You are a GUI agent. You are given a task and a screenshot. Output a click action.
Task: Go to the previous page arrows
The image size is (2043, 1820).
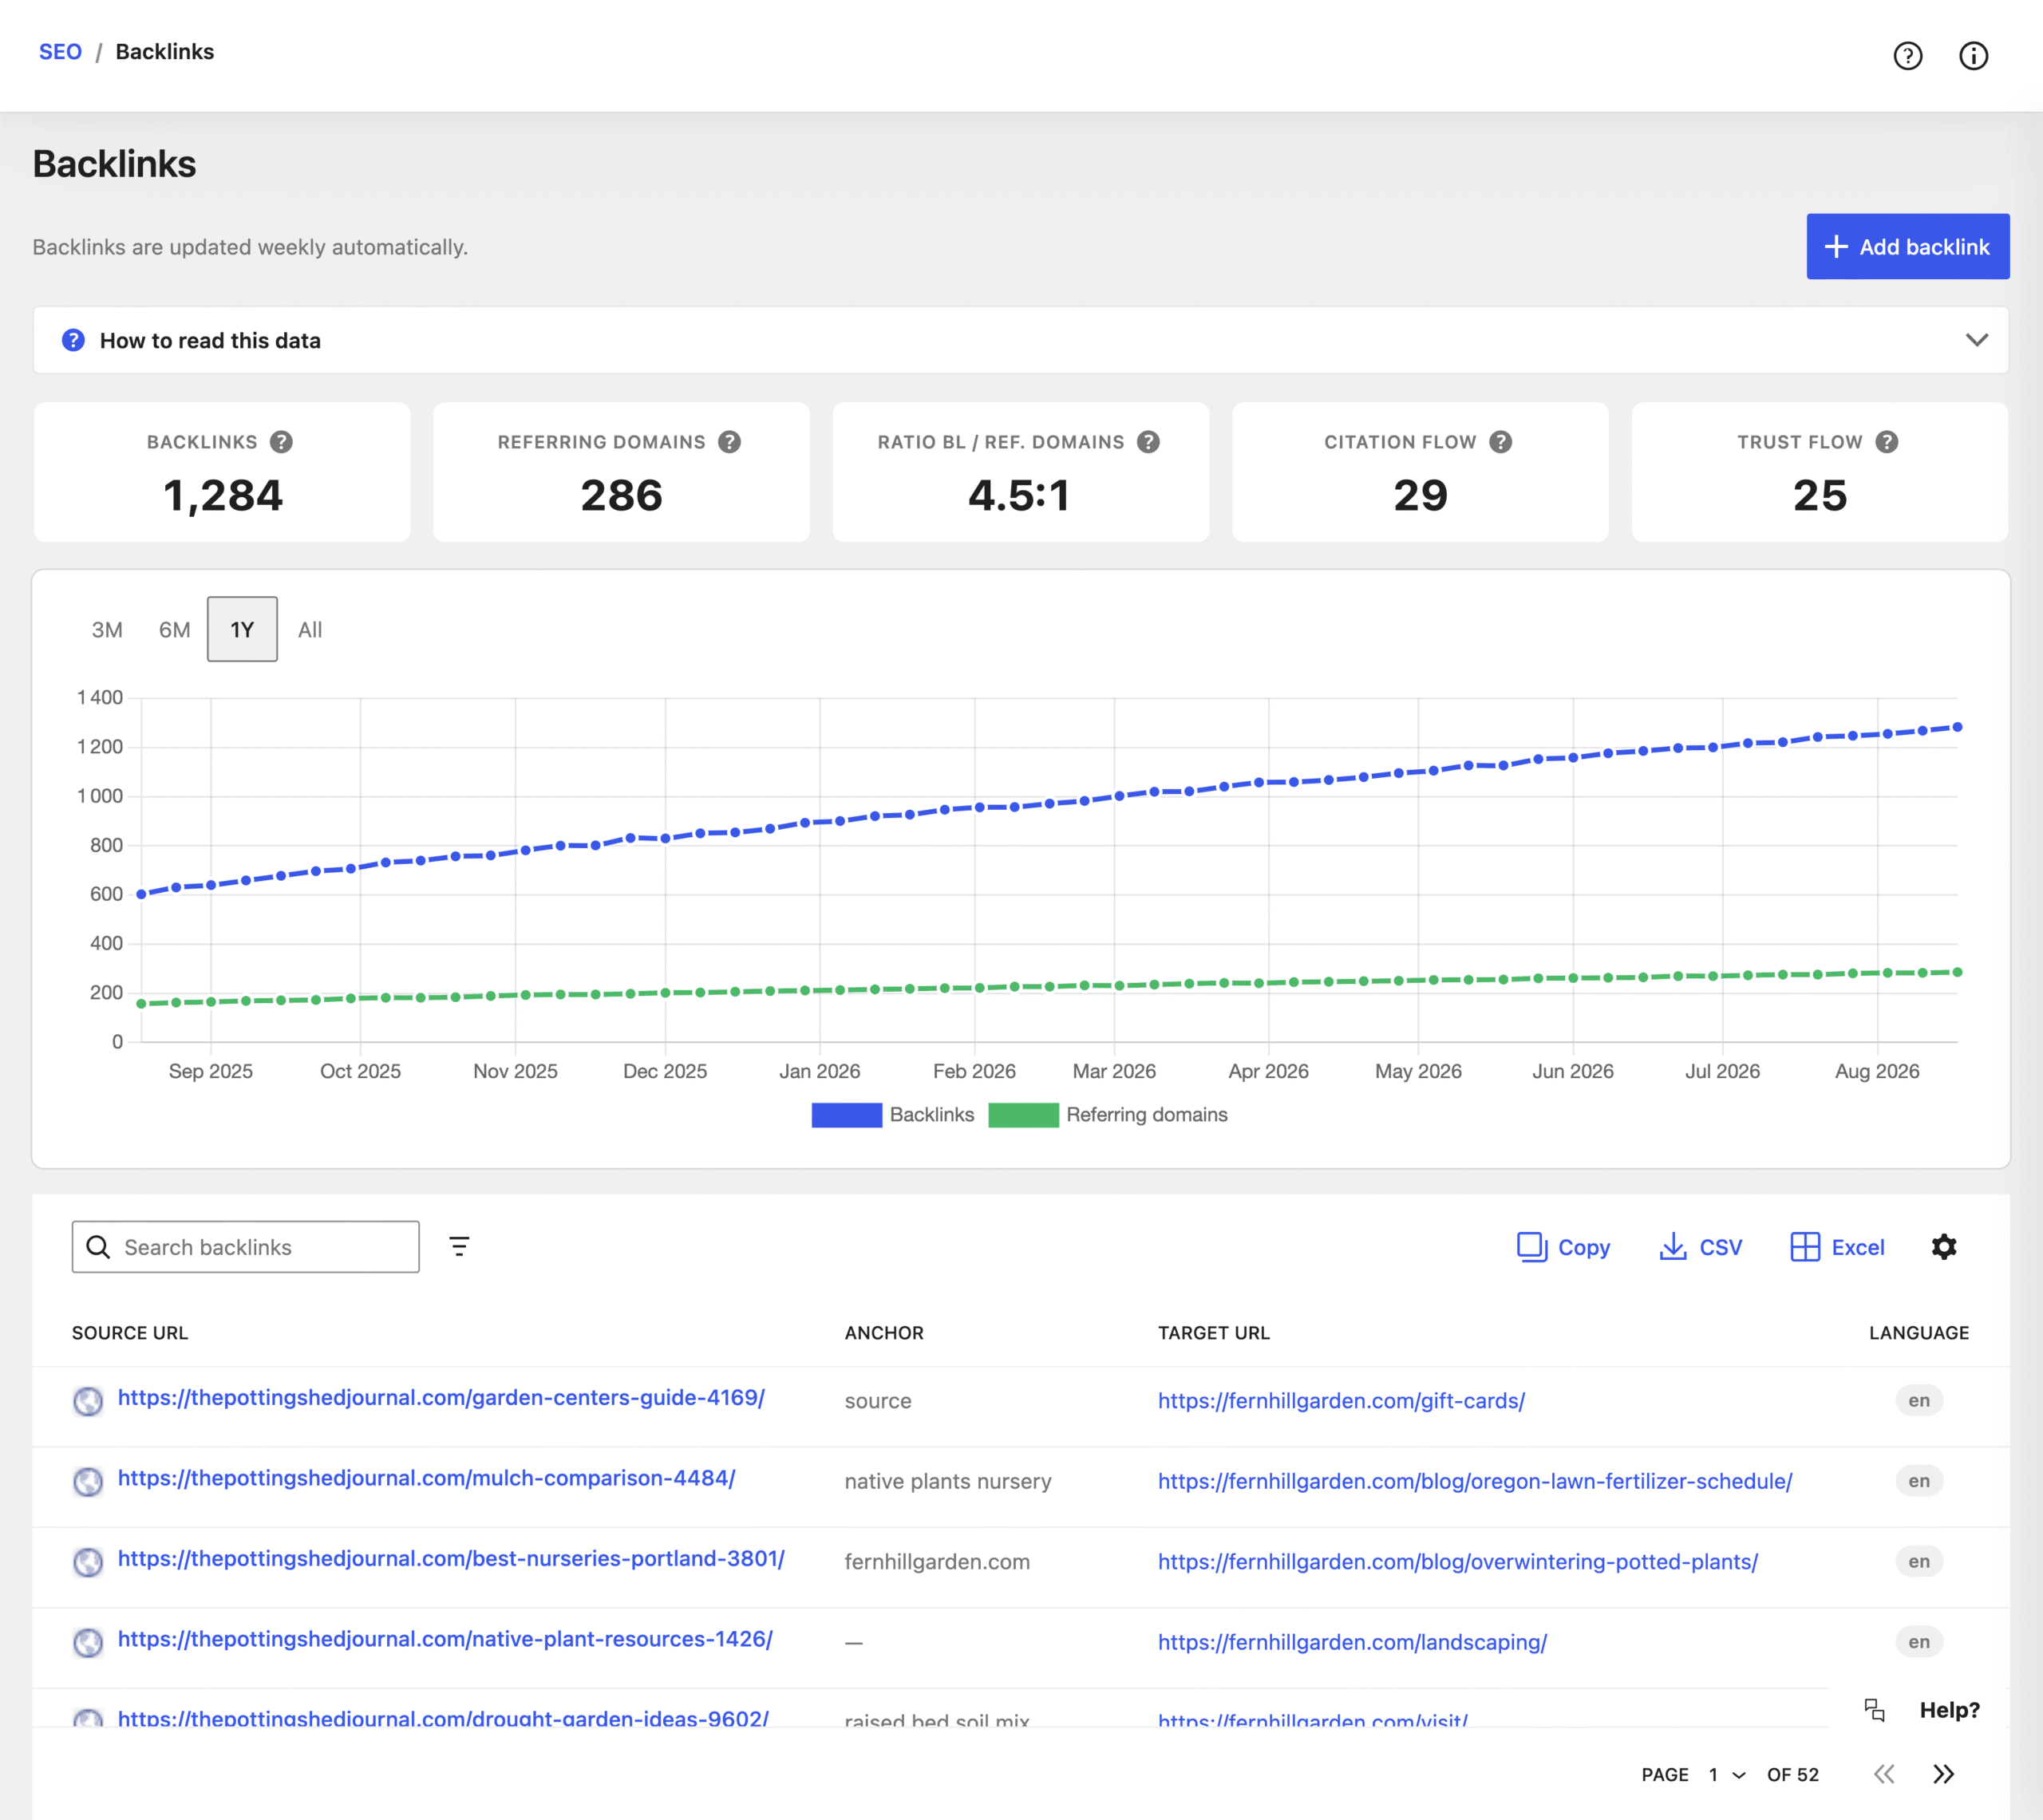(1884, 1774)
